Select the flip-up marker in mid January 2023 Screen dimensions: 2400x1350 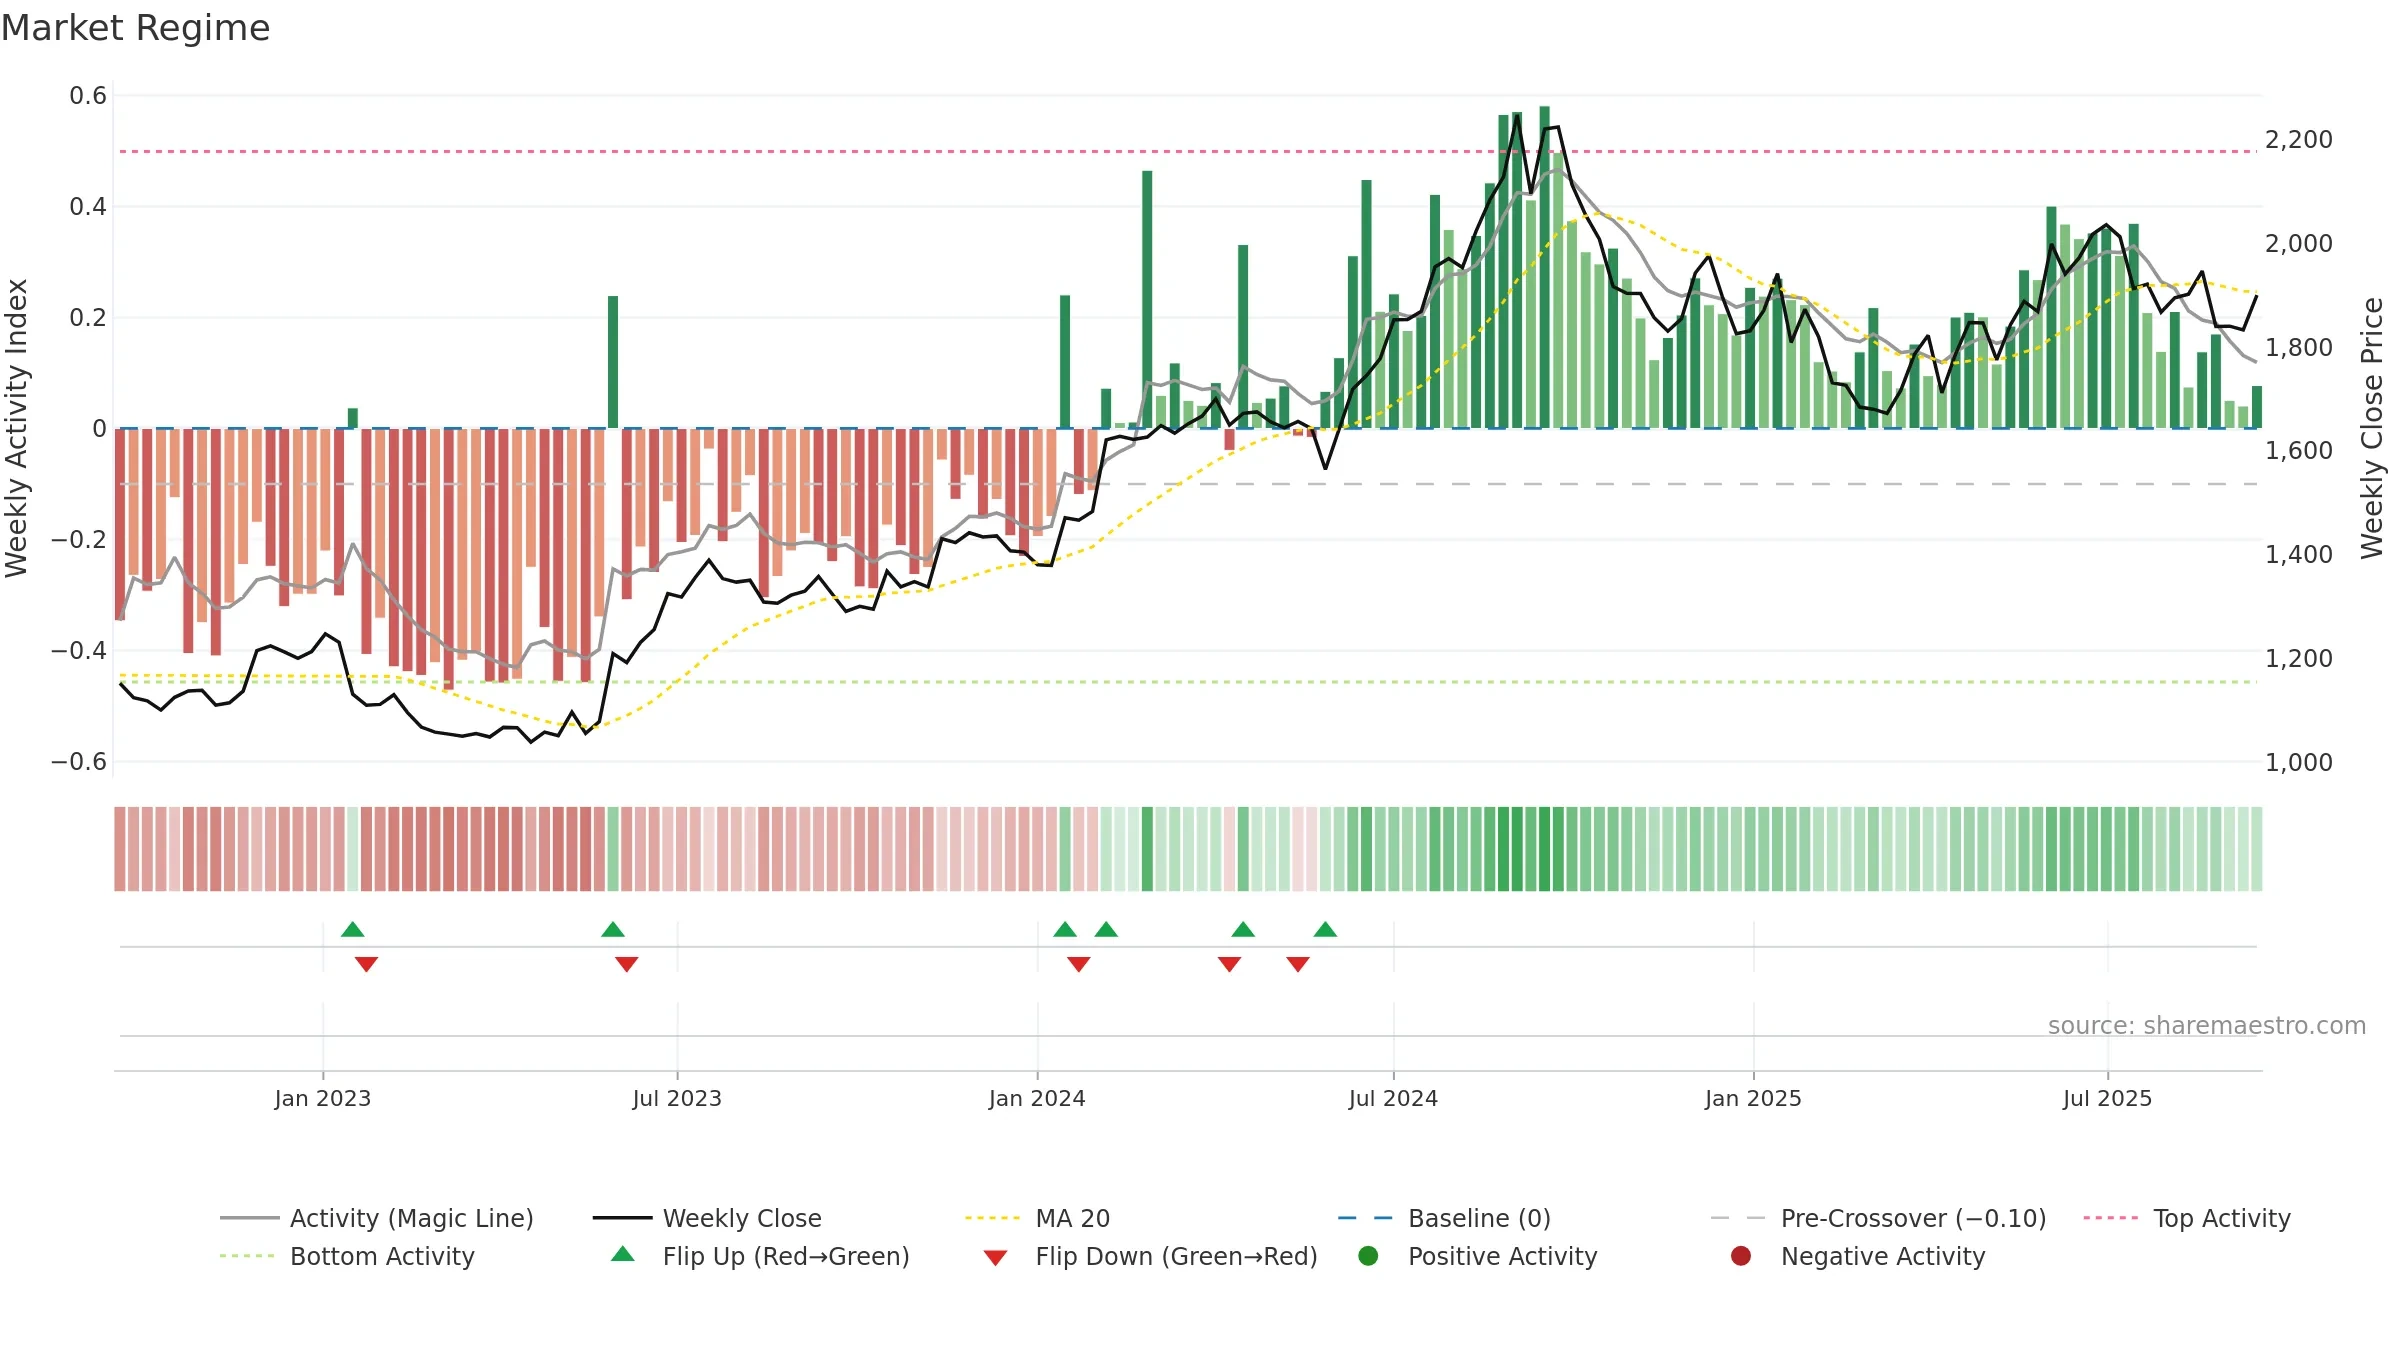(x=352, y=929)
